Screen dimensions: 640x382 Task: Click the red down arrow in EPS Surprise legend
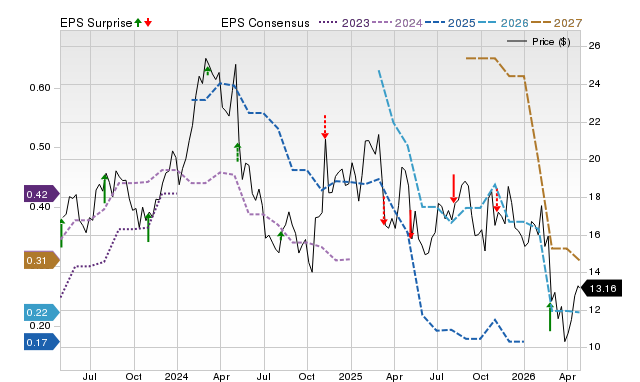point(148,22)
